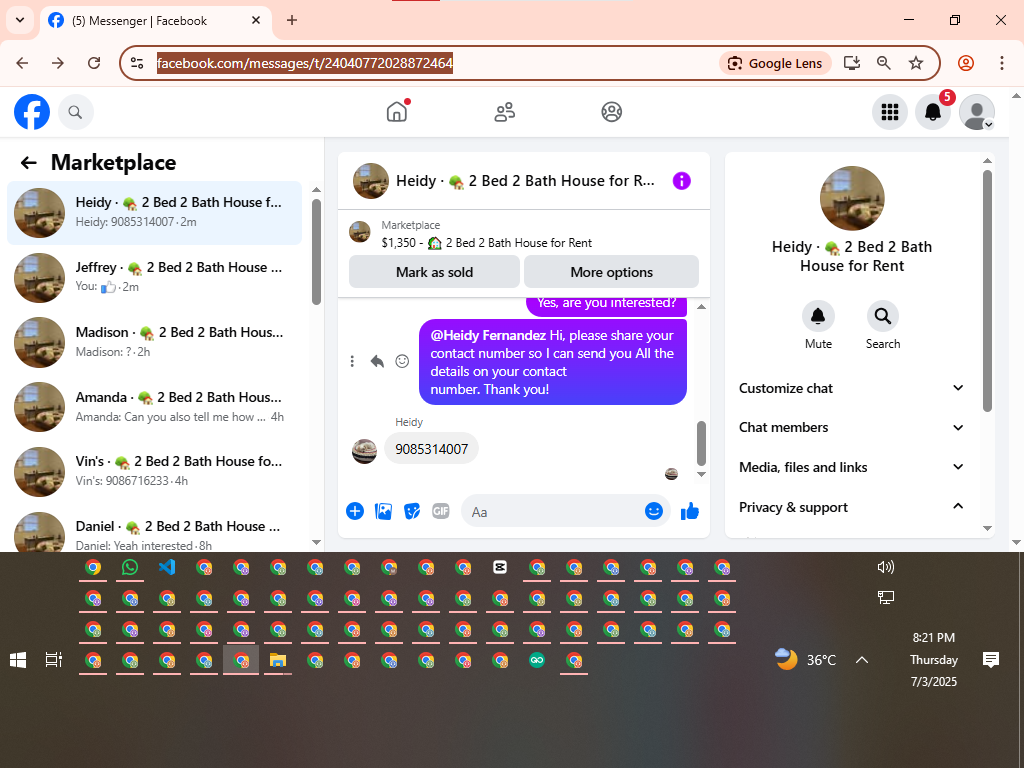Image resolution: width=1024 pixels, height=768 pixels.
Task: Click the 9085314007 message bubble
Action: click(432, 449)
